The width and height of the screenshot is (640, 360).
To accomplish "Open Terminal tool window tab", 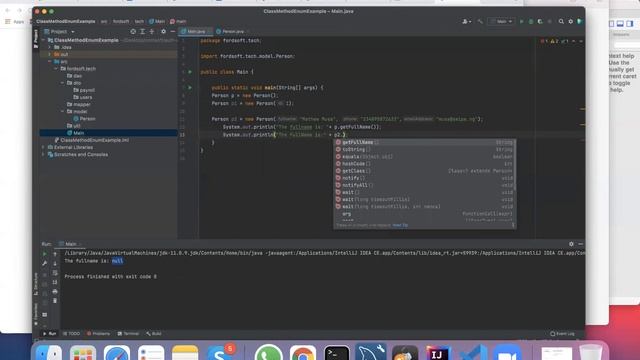I will pos(128,333).
